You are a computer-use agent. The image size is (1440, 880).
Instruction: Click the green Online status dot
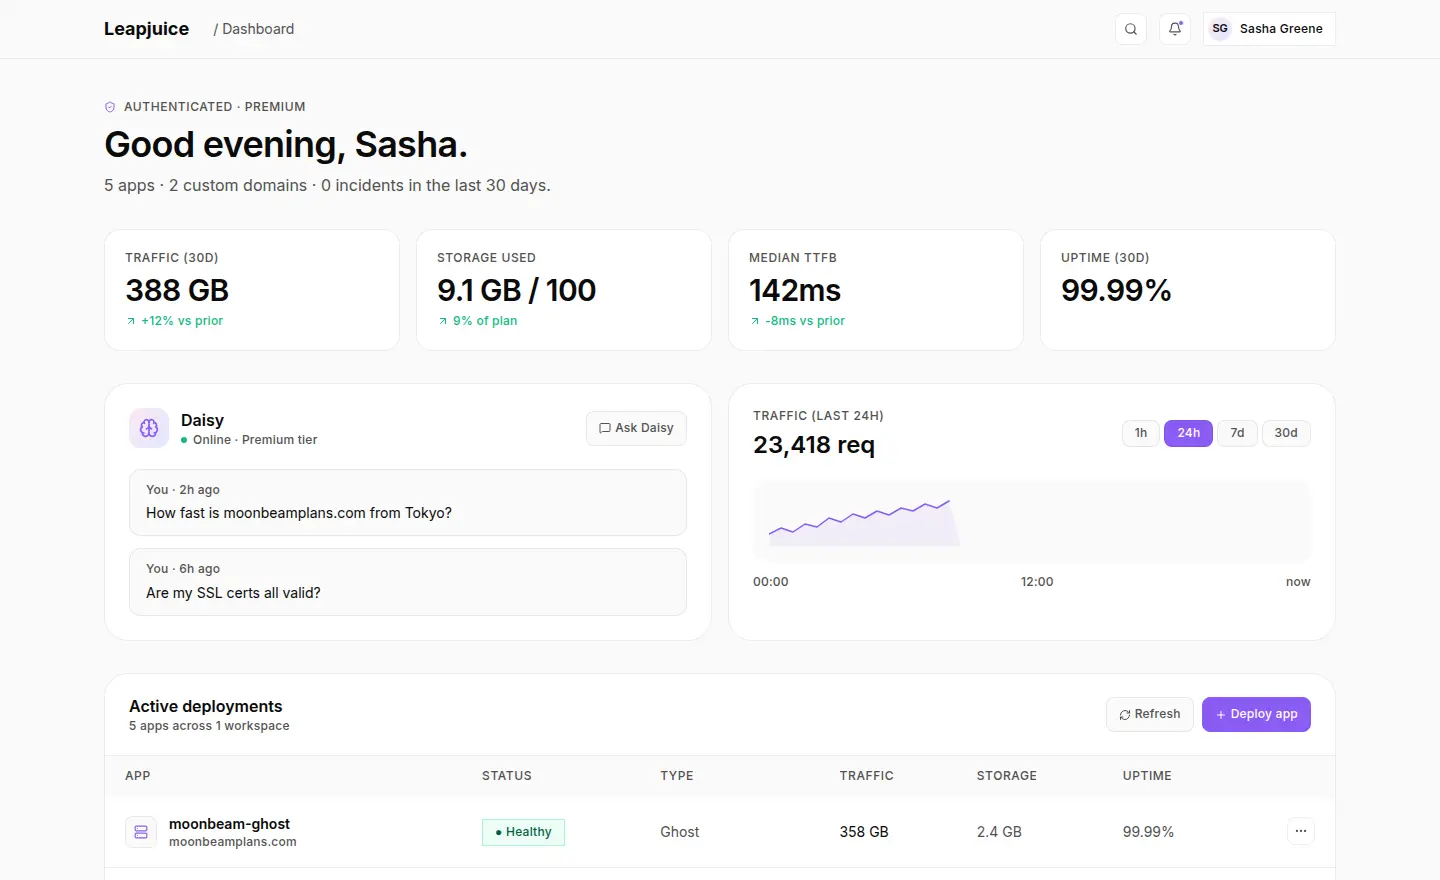point(184,440)
